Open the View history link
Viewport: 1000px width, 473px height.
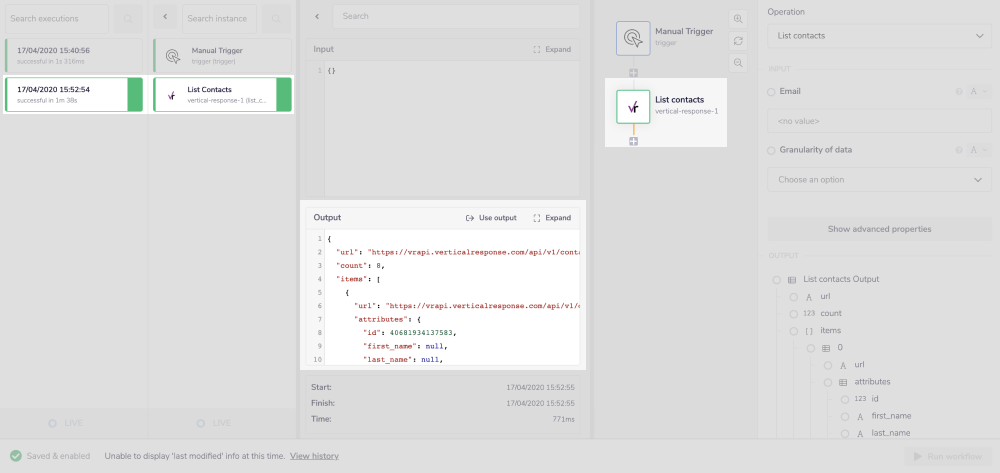click(x=314, y=456)
